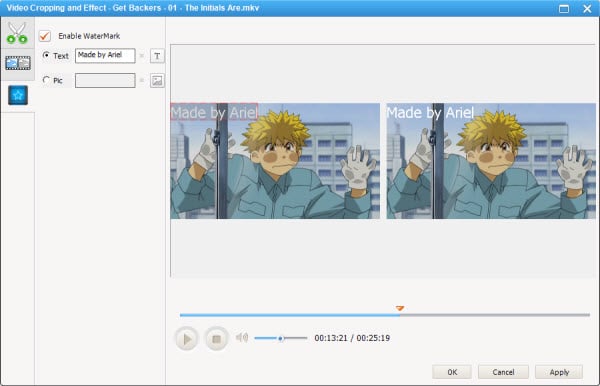Click the empty picture path field
Image resolution: width=600 pixels, height=386 pixels.
coord(105,80)
